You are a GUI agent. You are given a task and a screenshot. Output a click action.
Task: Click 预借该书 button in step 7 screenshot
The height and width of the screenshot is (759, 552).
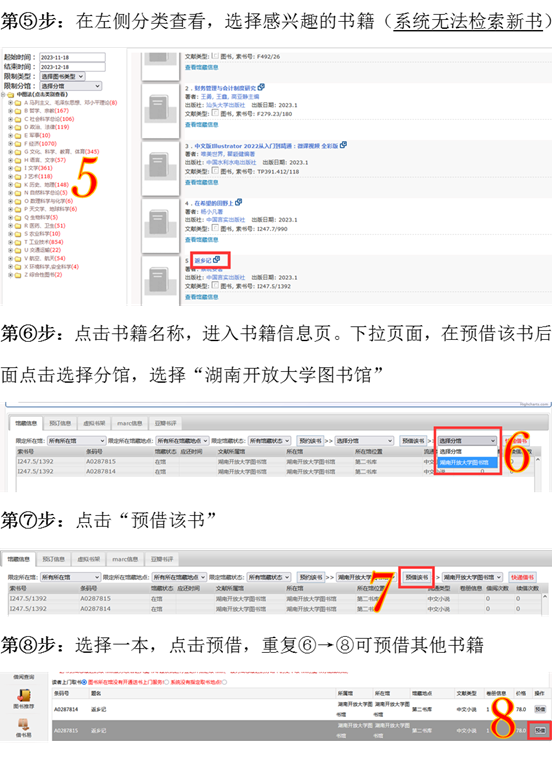(417, 577)
